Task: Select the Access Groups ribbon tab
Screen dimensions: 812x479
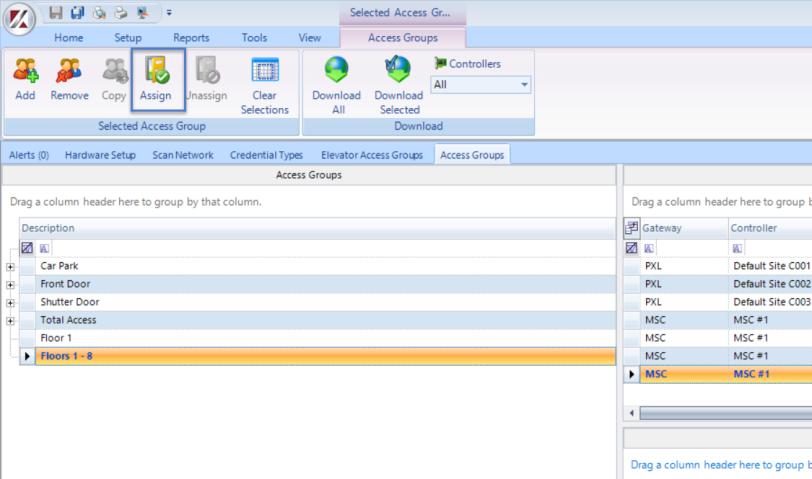Action: 402,38
